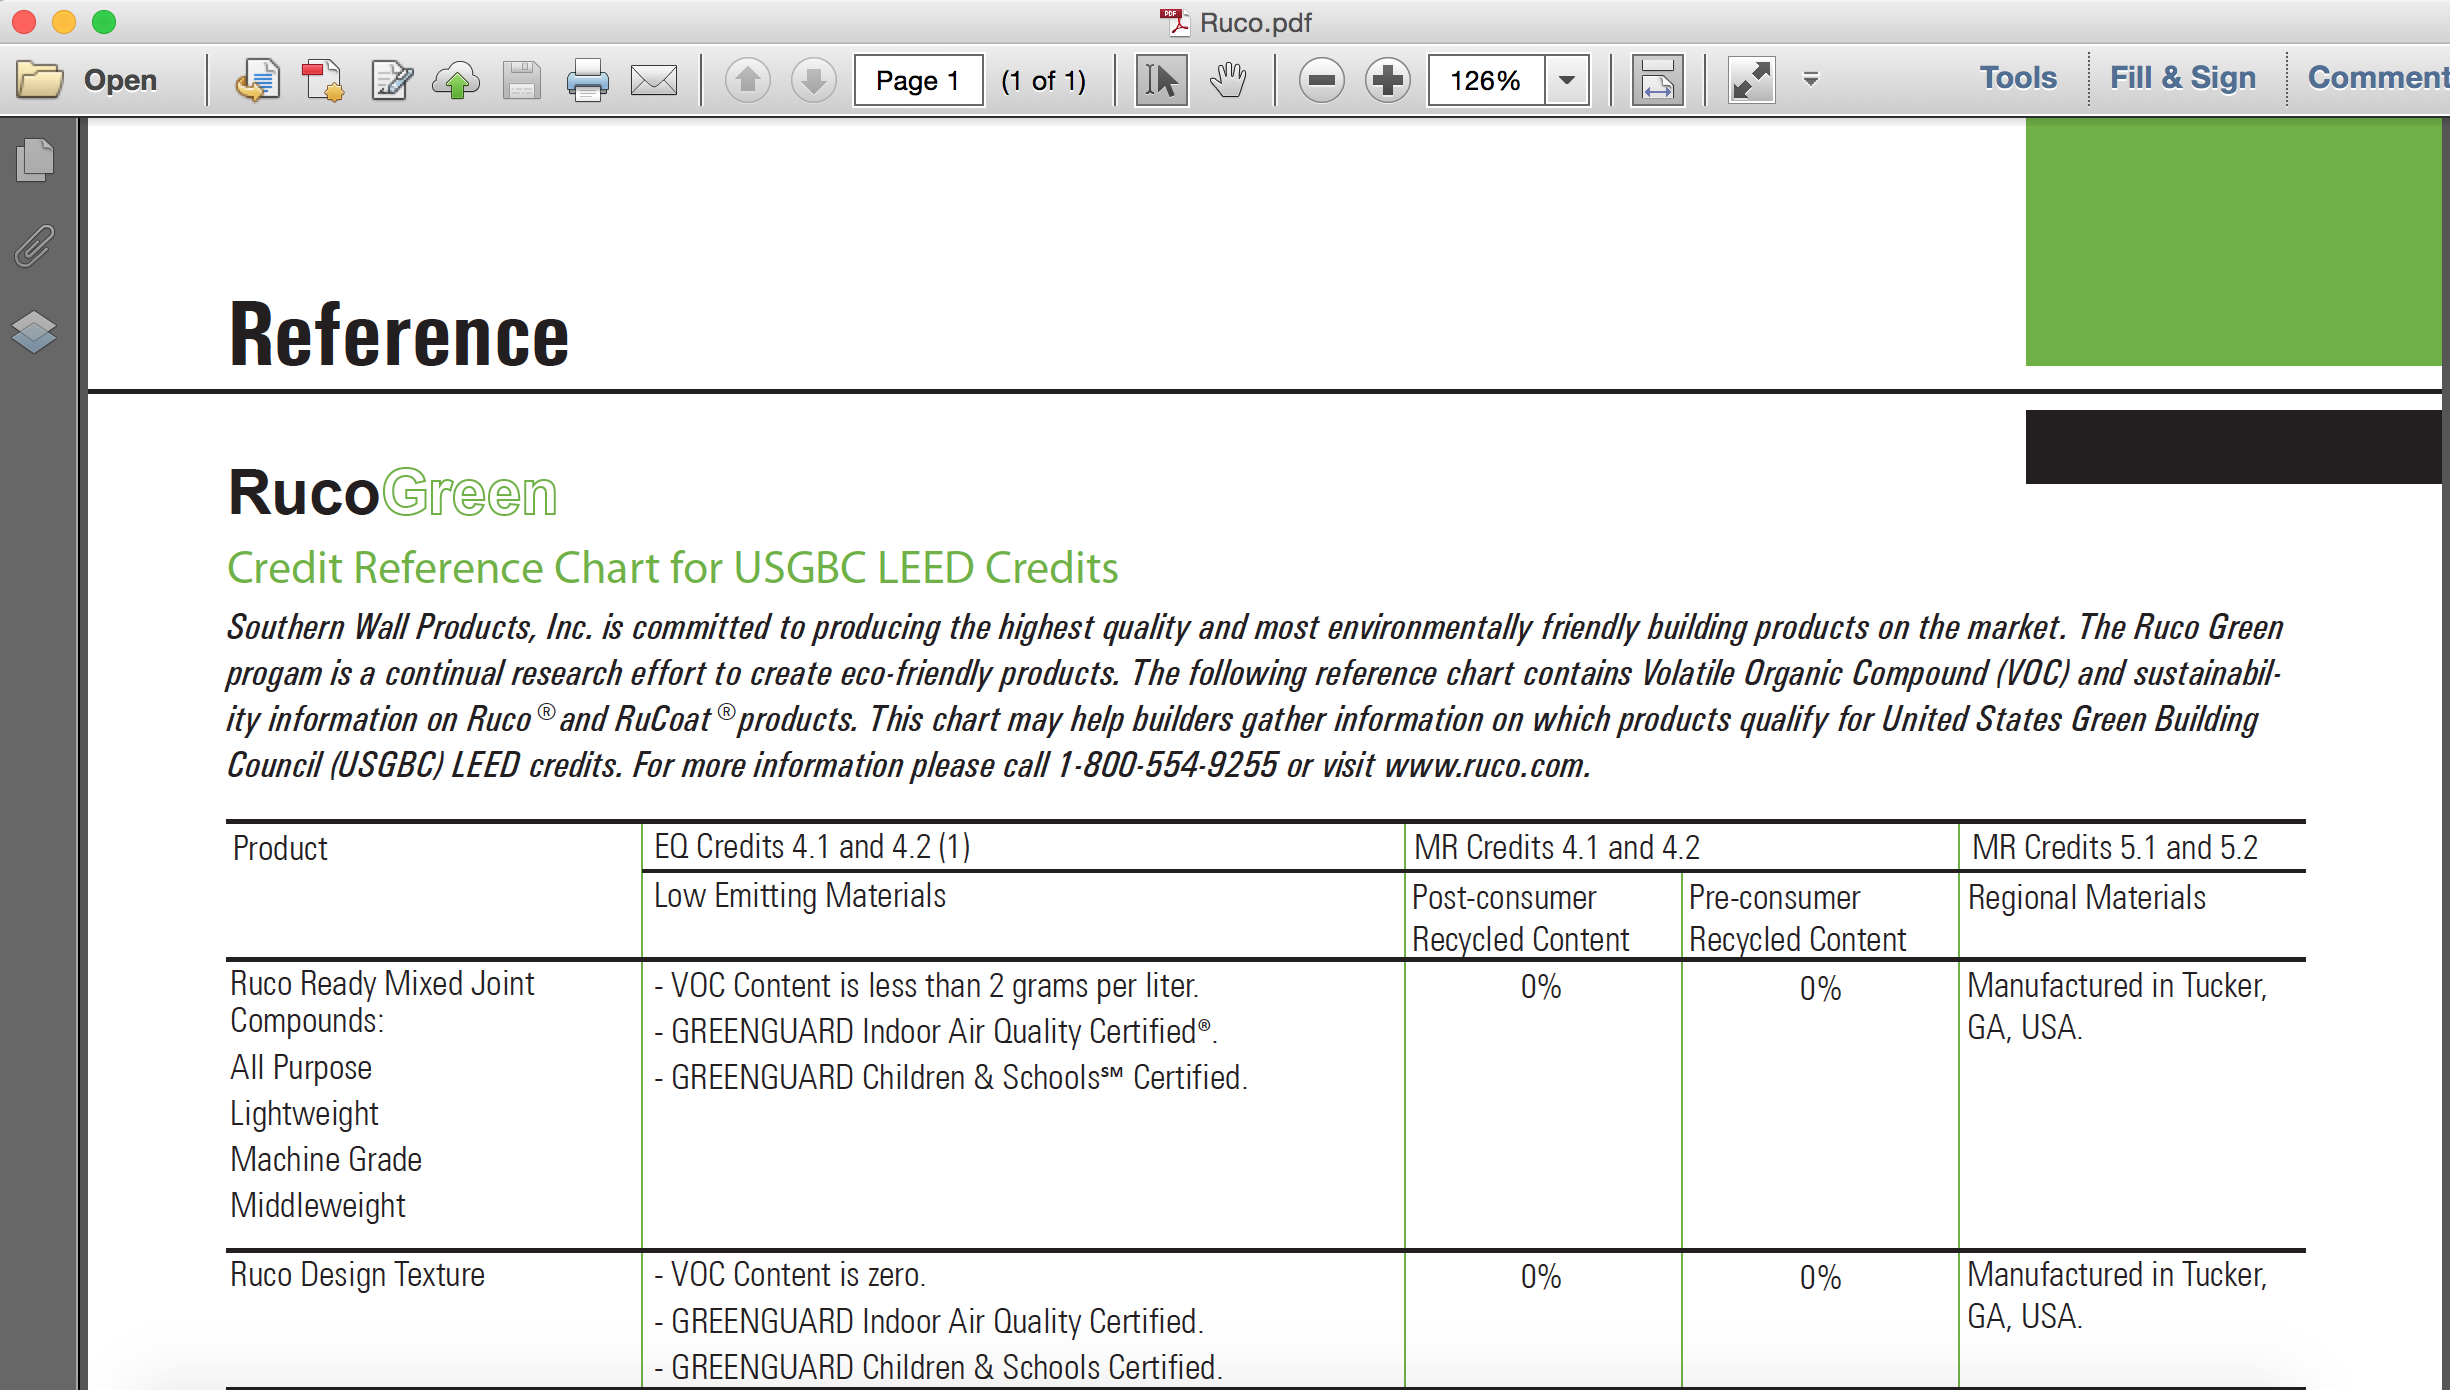2450x1390 pixels.
Task: Click the Ruco.pdf window title
Action: point(1255,22)
